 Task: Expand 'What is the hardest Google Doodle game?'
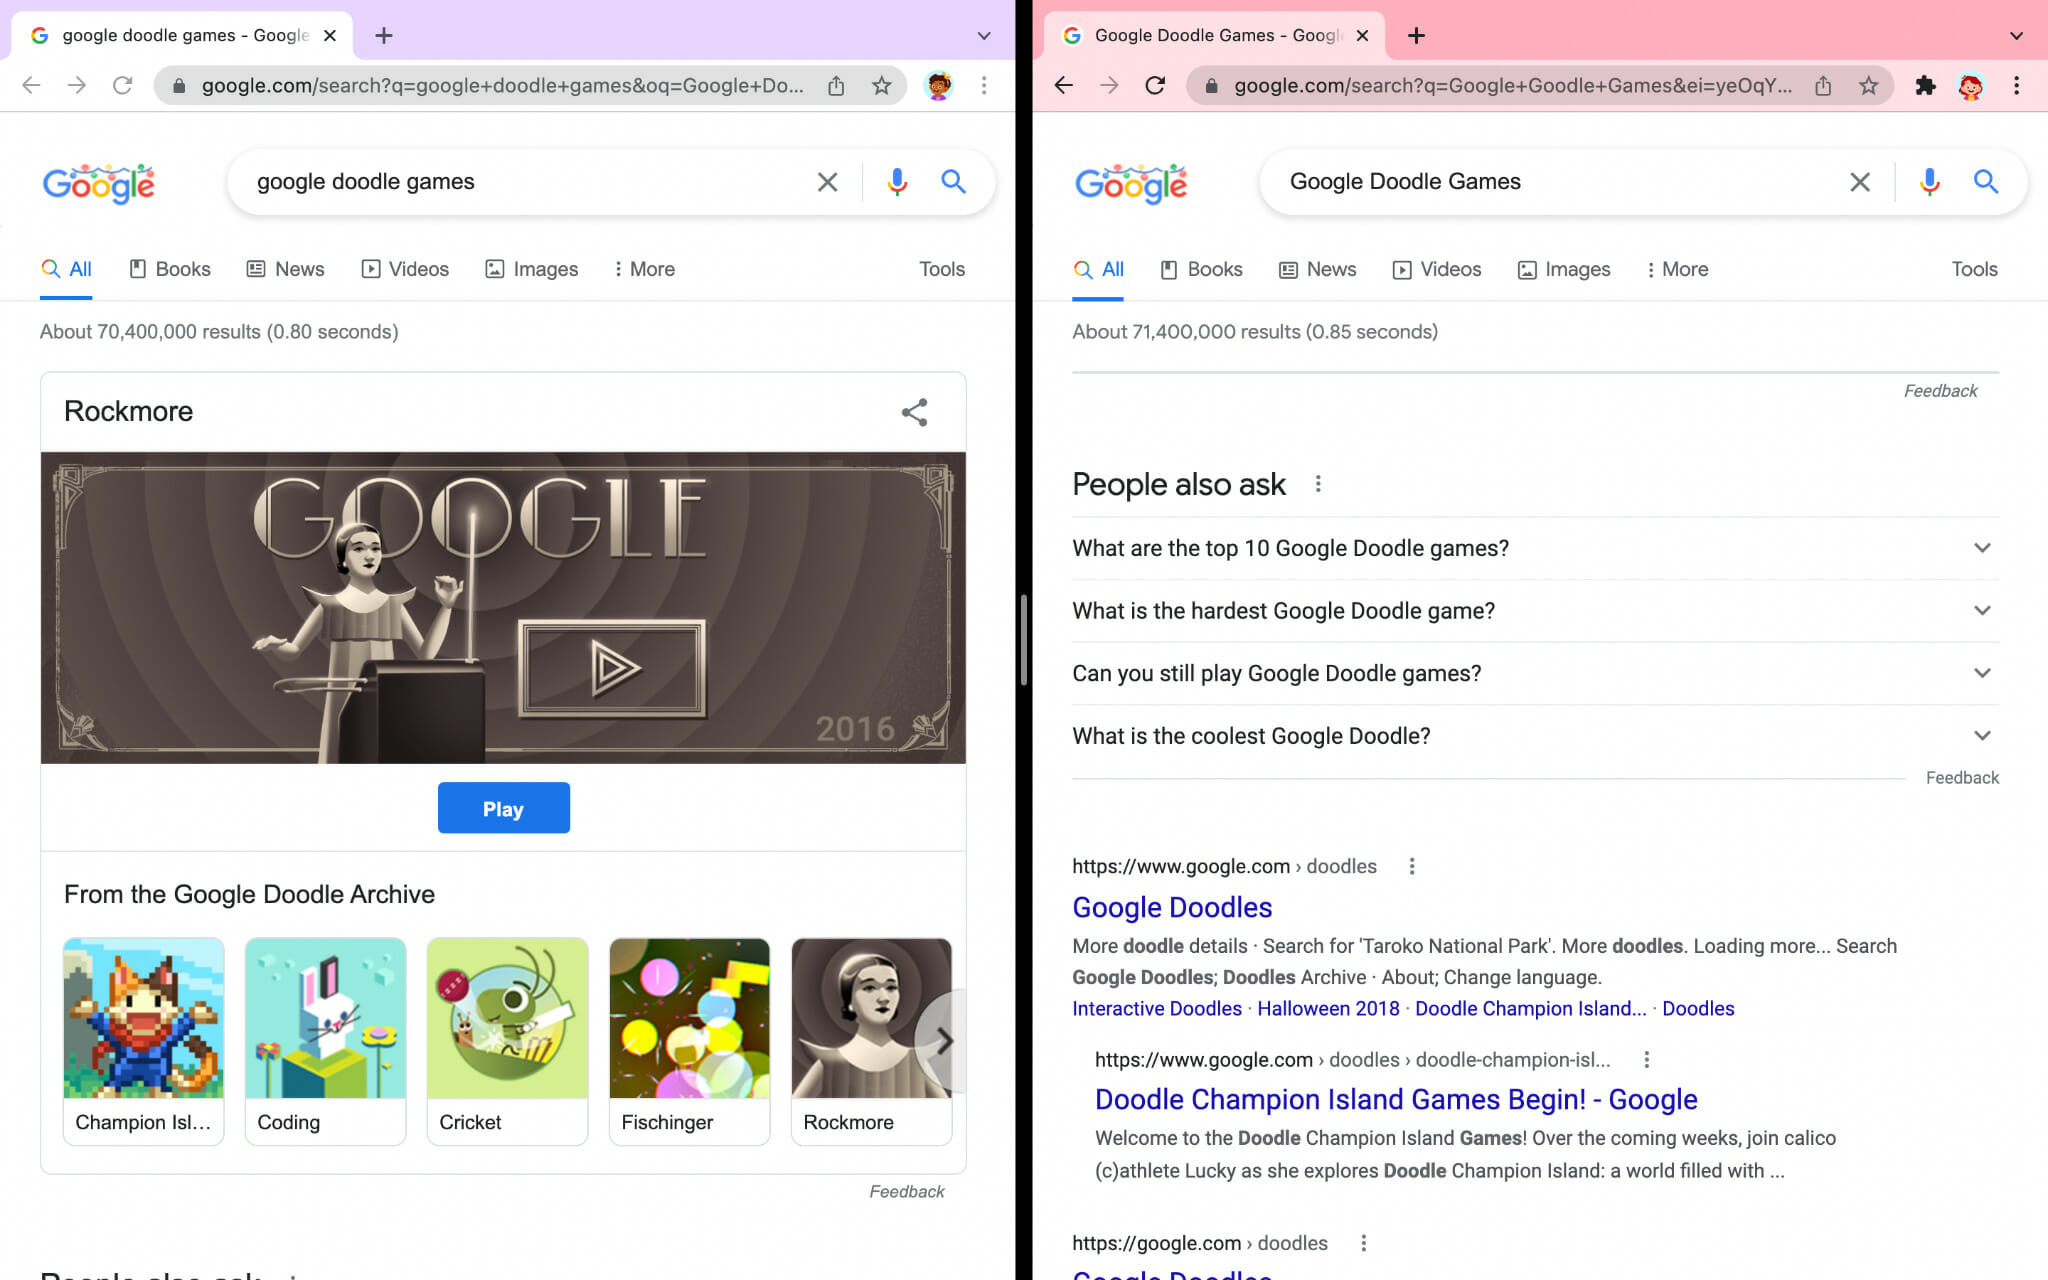1533,611
